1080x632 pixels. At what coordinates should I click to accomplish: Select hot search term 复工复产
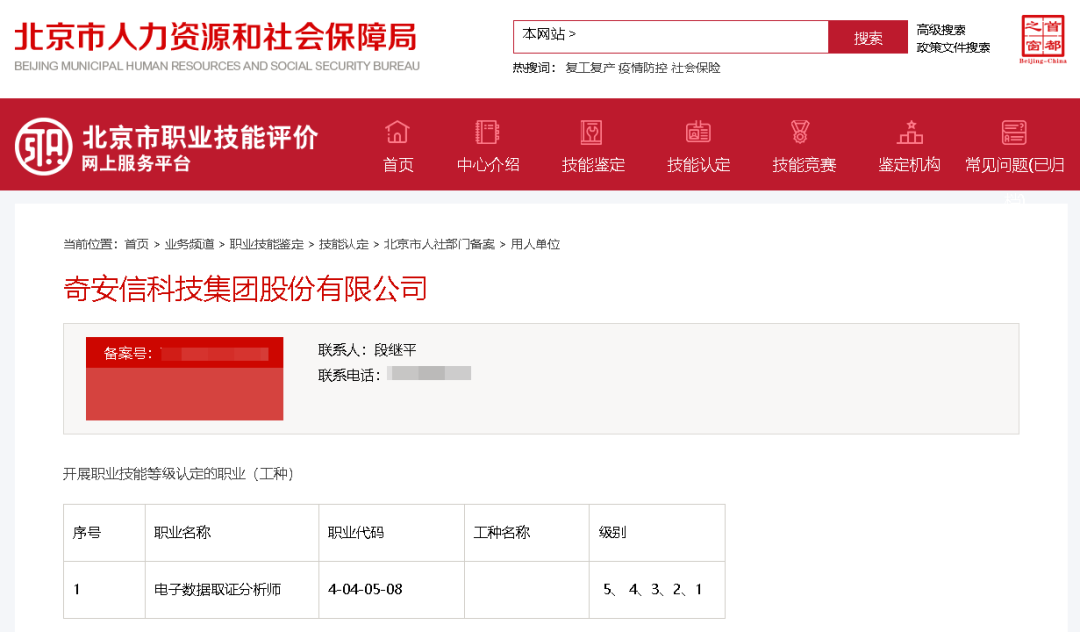[x=589, y=68]
